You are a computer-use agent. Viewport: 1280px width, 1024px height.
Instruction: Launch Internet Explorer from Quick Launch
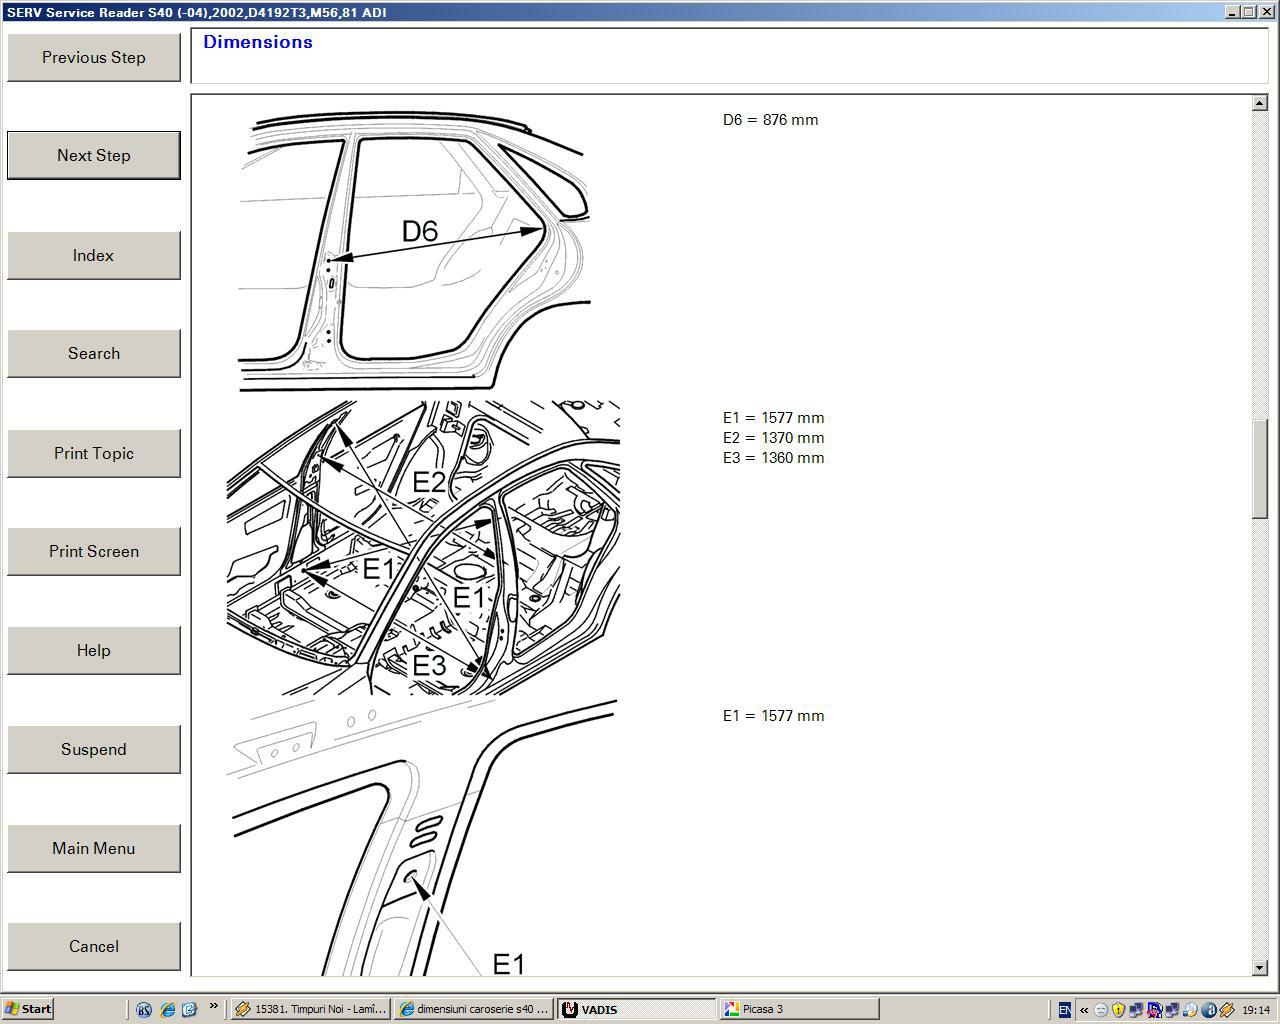pyautogui.click(x=167, y=1009)
